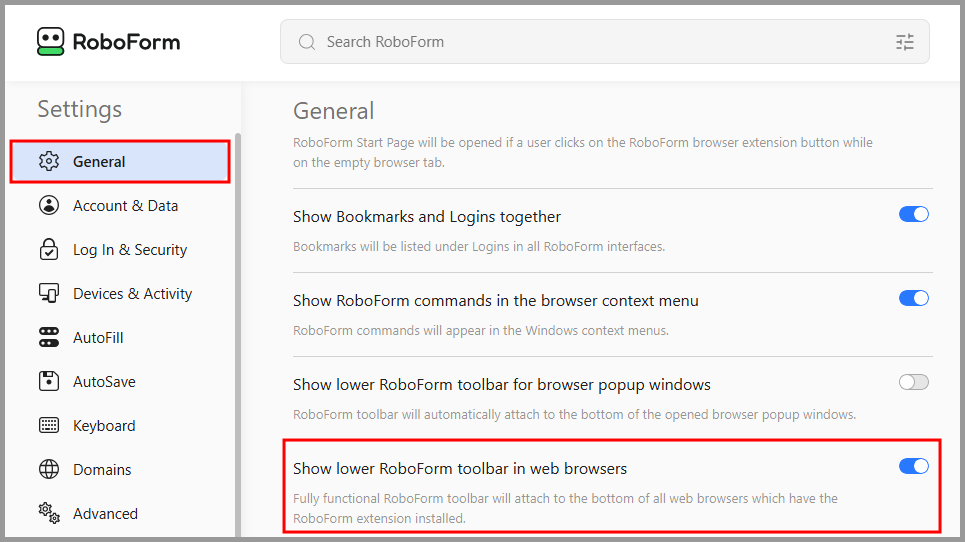Click the Account & Data person icon
The width and height of the screenshot is (965, 542).
pos(49,205)
